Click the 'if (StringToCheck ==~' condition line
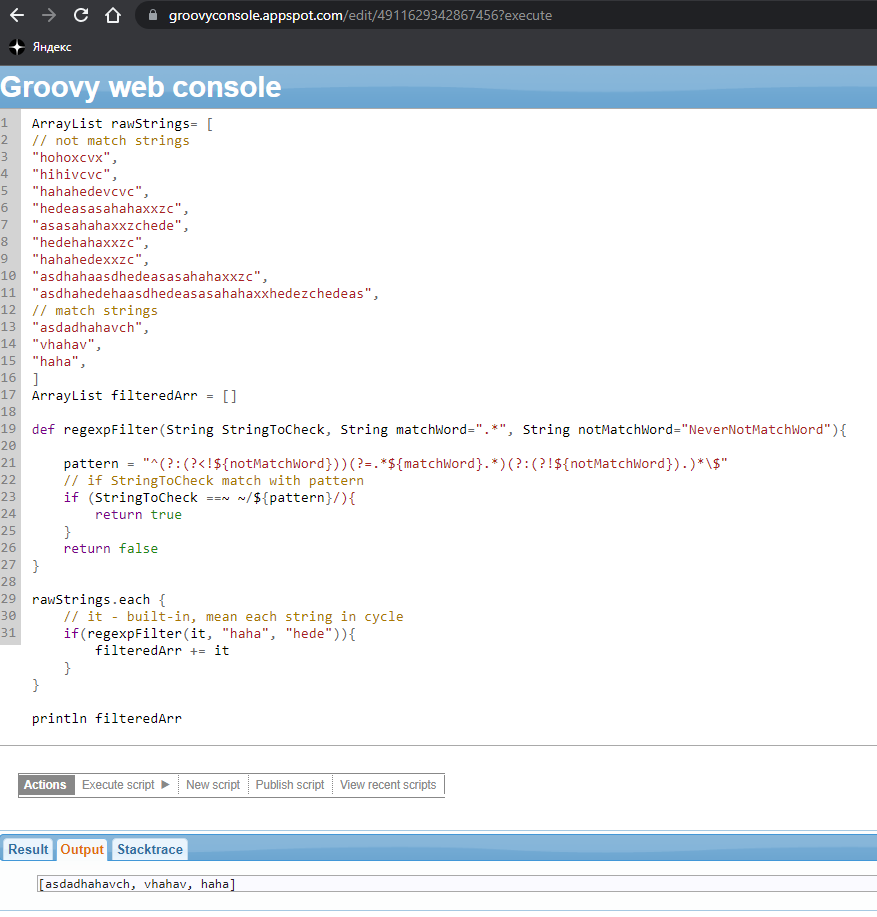 209,498
